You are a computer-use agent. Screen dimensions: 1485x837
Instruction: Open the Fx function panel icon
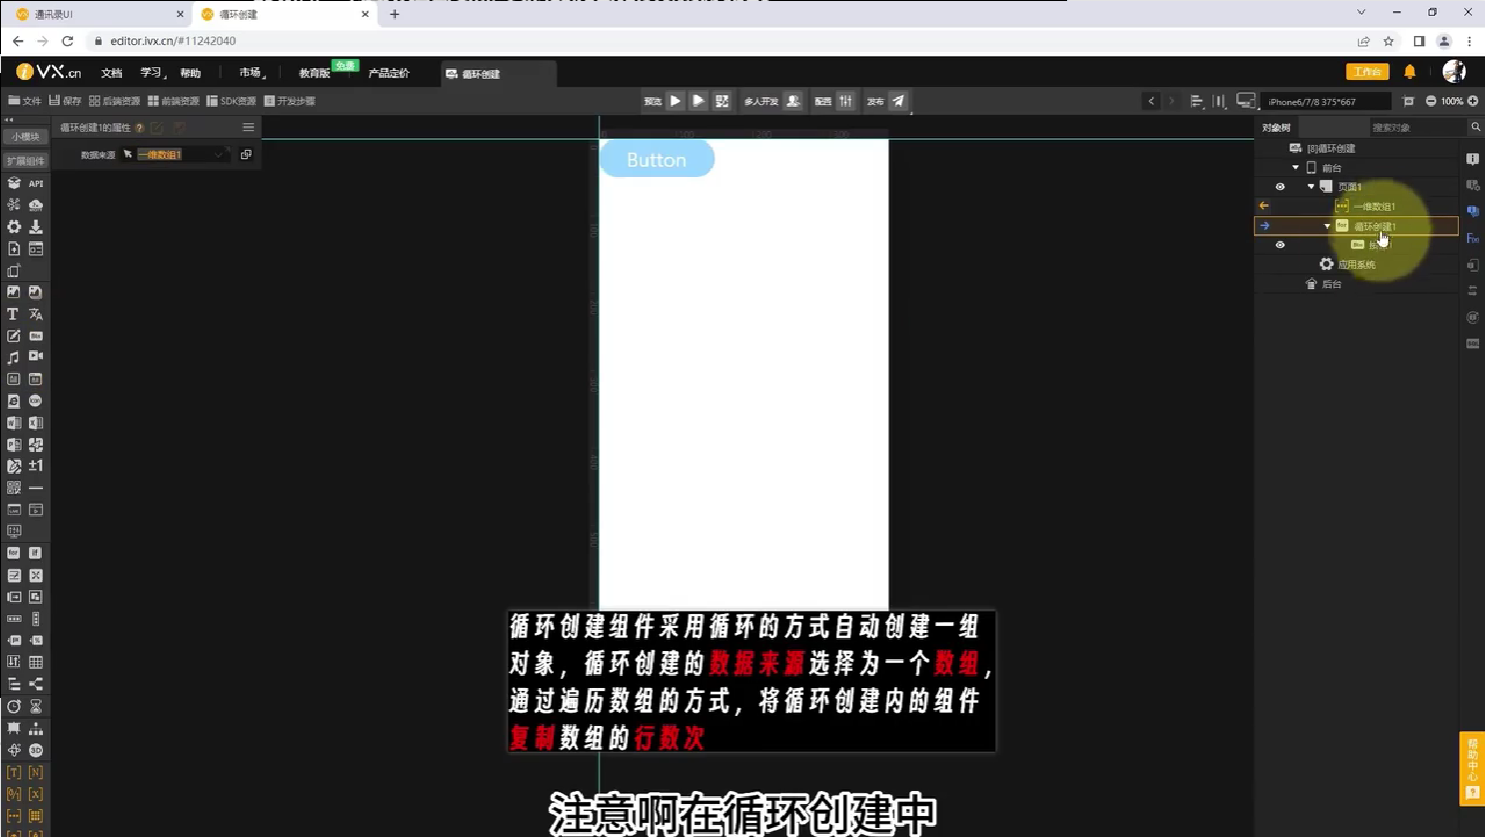point(1473,238)
